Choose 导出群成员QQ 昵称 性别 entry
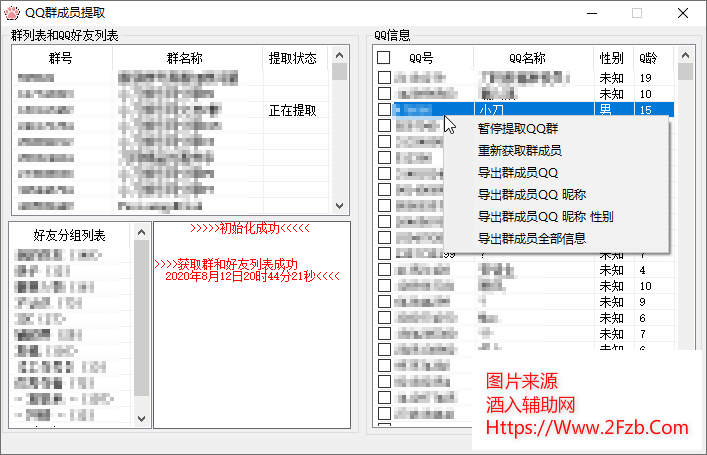This screenshot has height=455, width=707. [546, 217]
